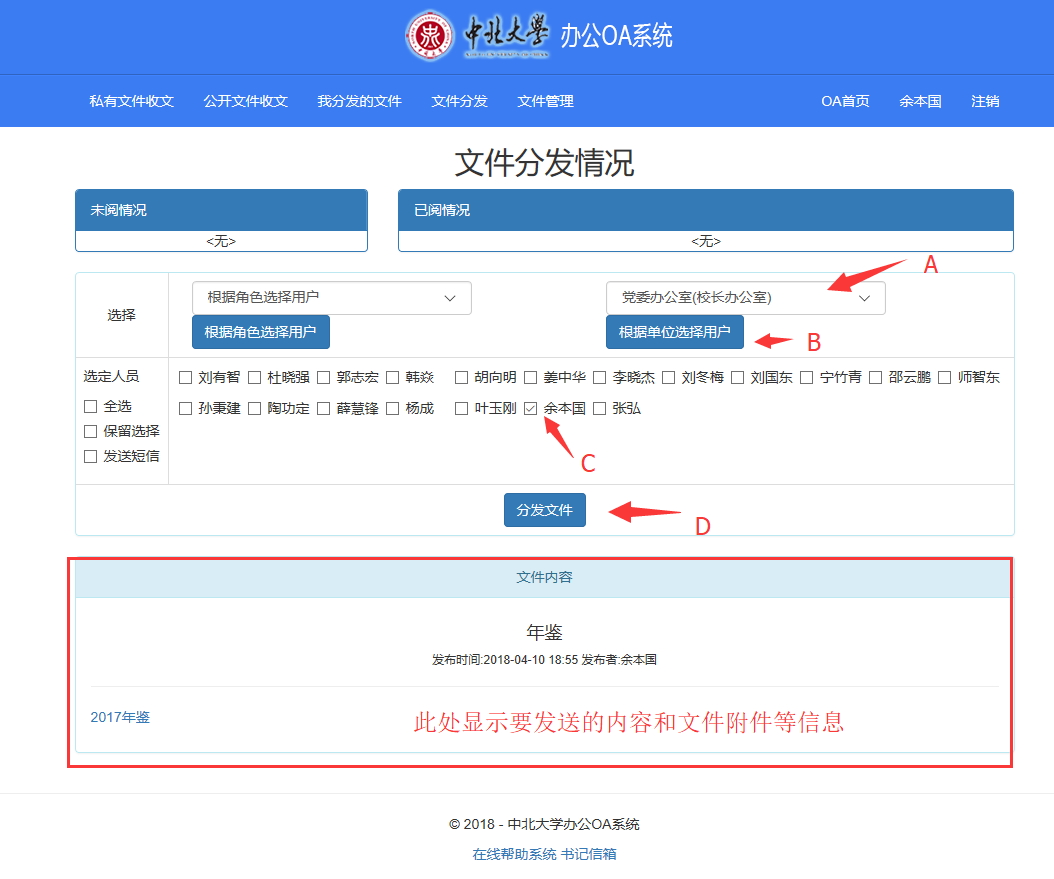The image size is (1054, 879).
Task: Check the box for 张弘
Action: [600, 408]
